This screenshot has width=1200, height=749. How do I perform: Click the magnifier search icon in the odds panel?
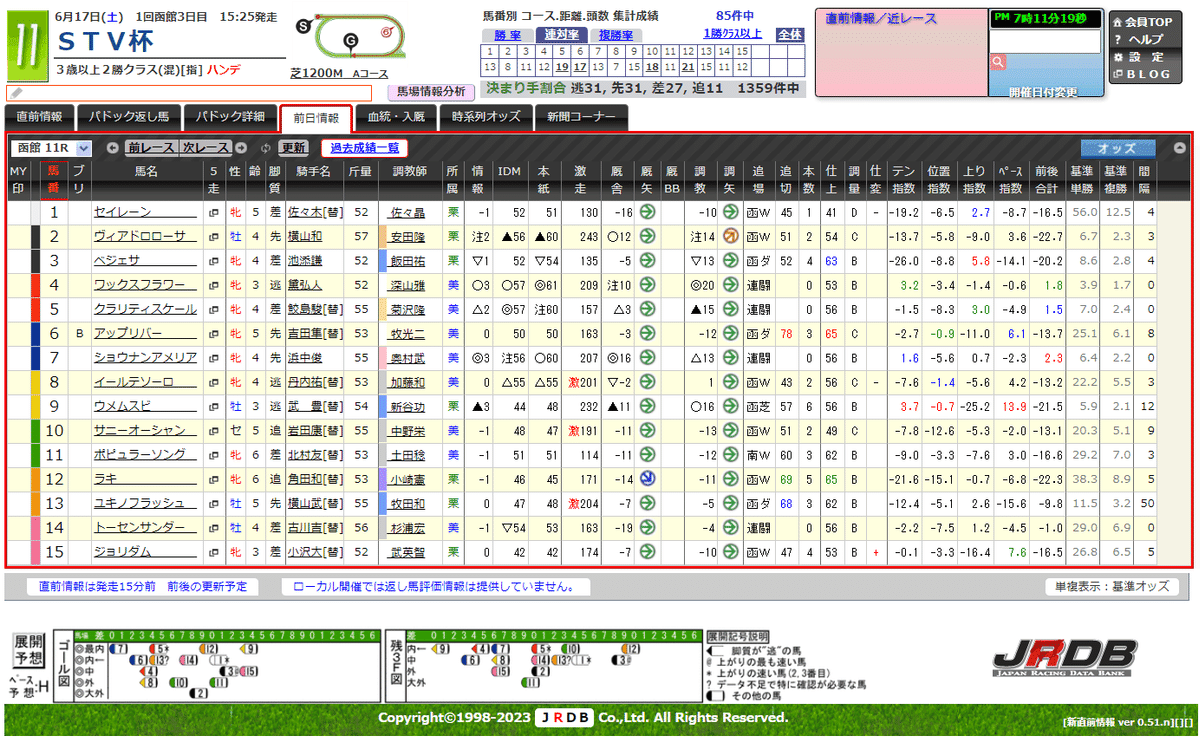(997, 62)
